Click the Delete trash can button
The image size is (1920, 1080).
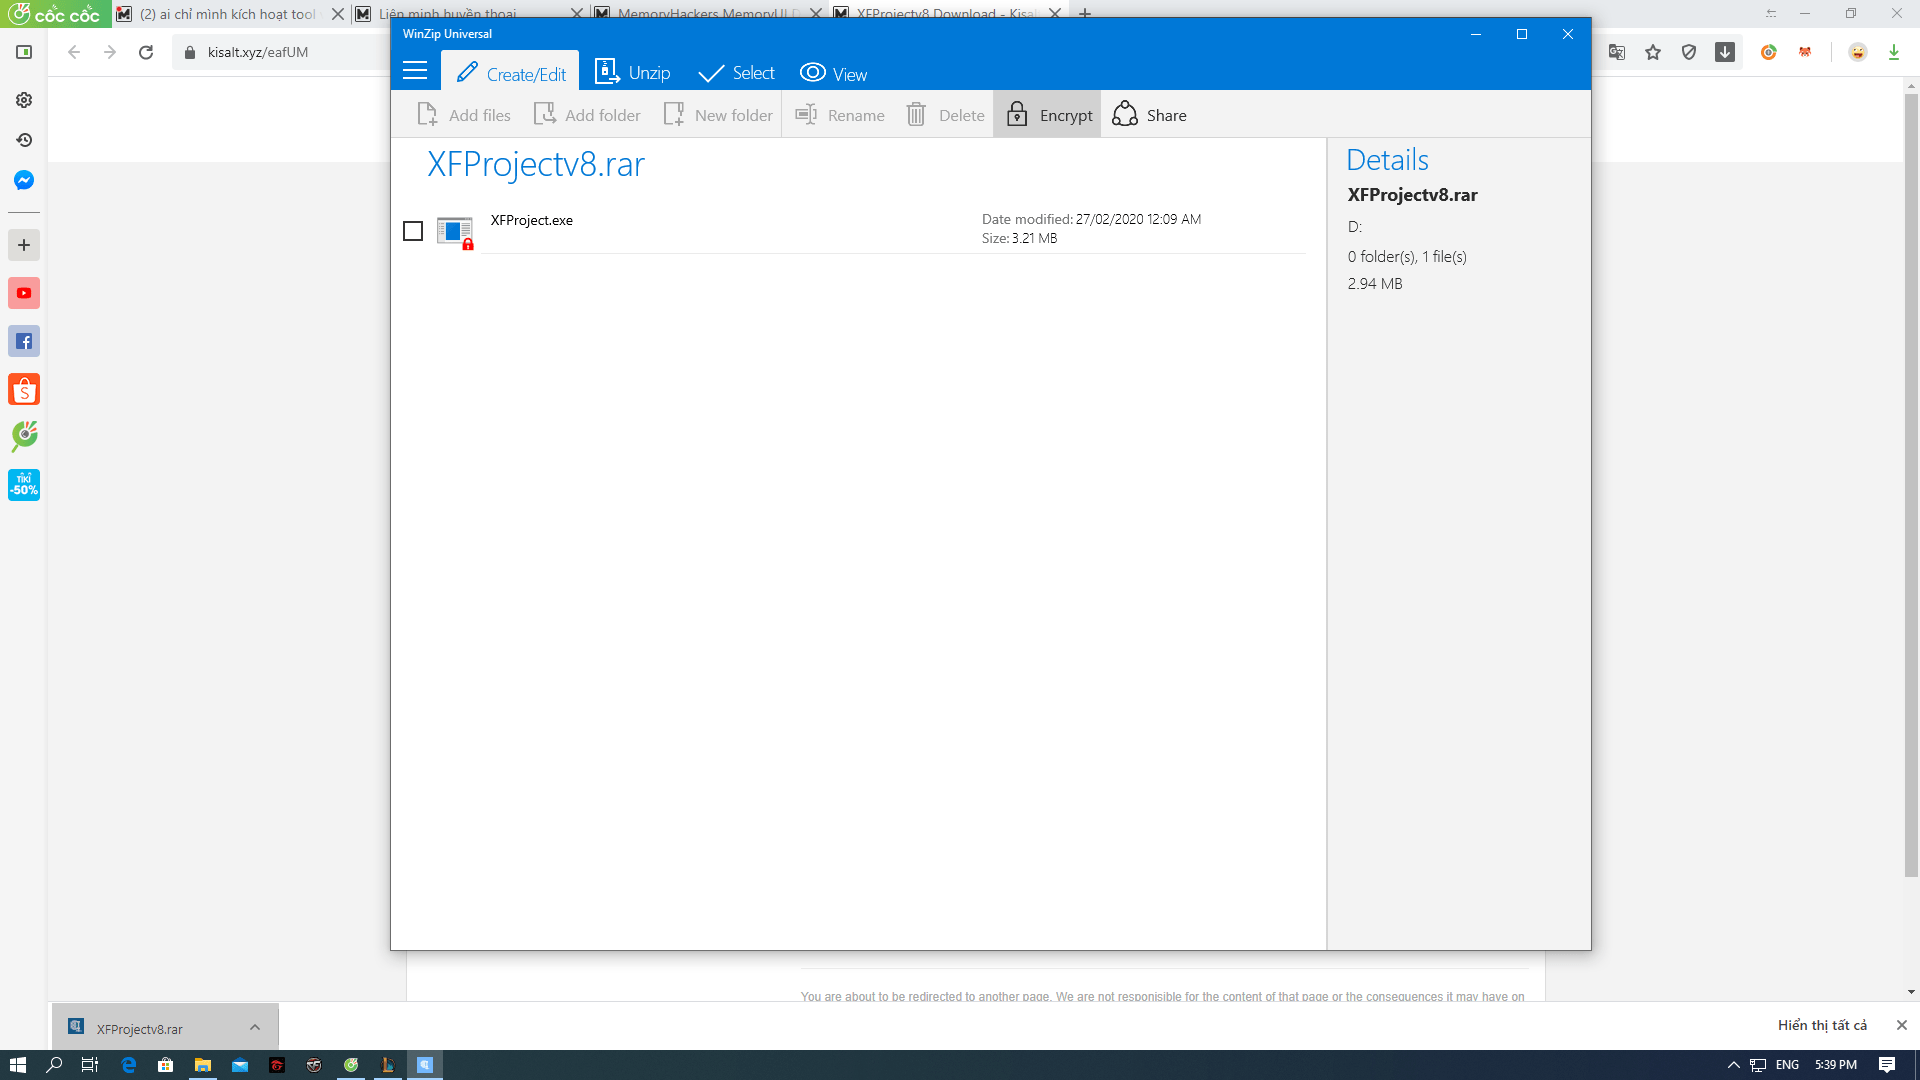point(945,115)
